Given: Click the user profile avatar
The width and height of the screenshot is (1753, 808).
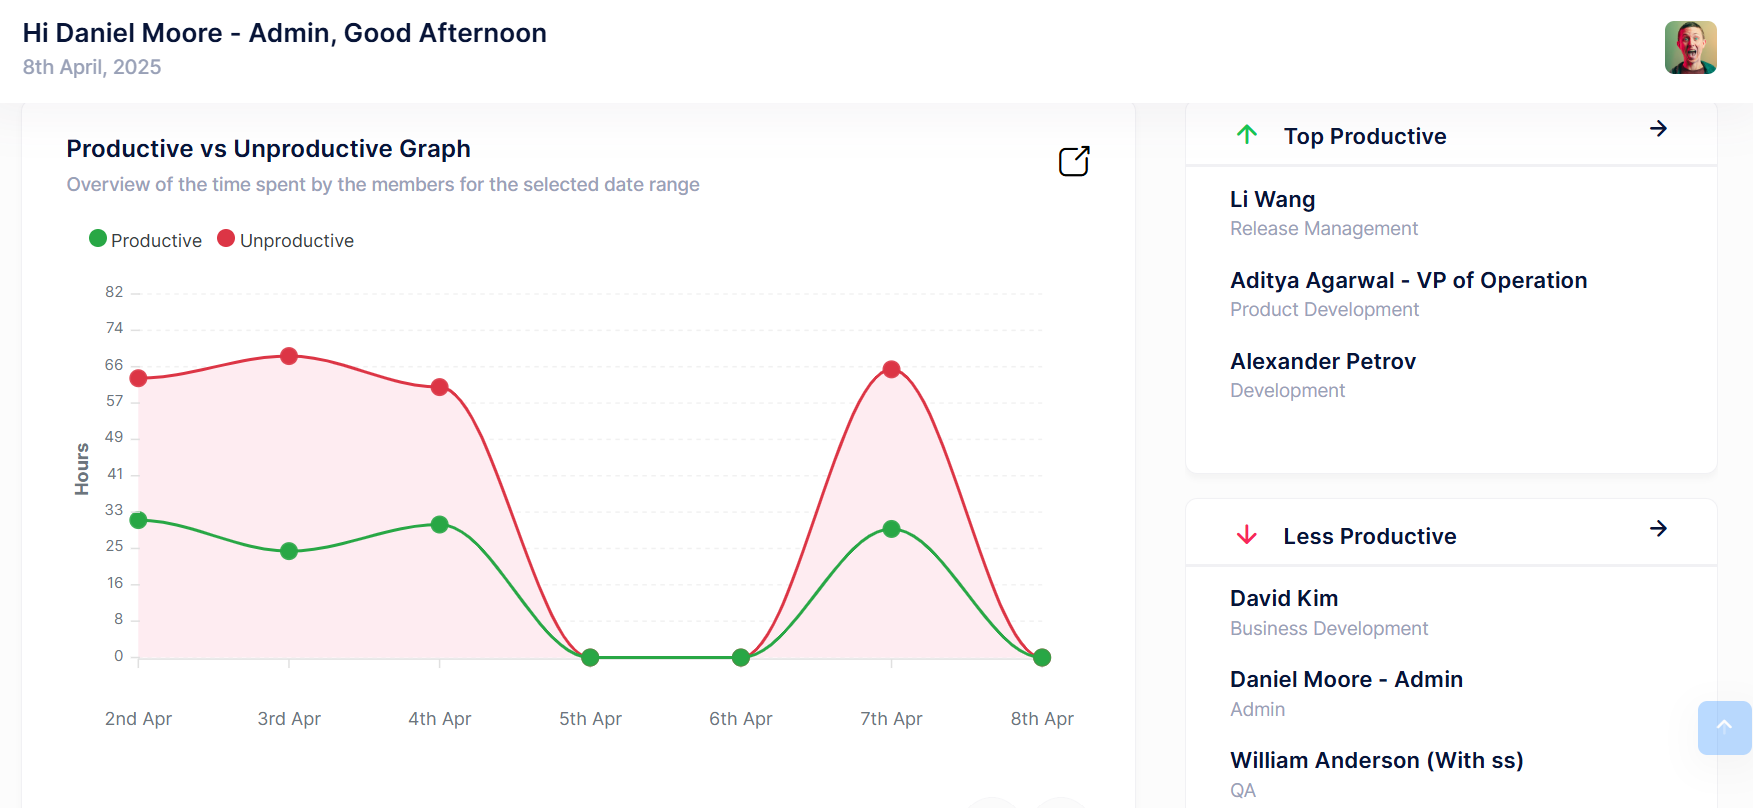Looking at the screenshot, I should pyautogui.click(x=1690, y=48).
